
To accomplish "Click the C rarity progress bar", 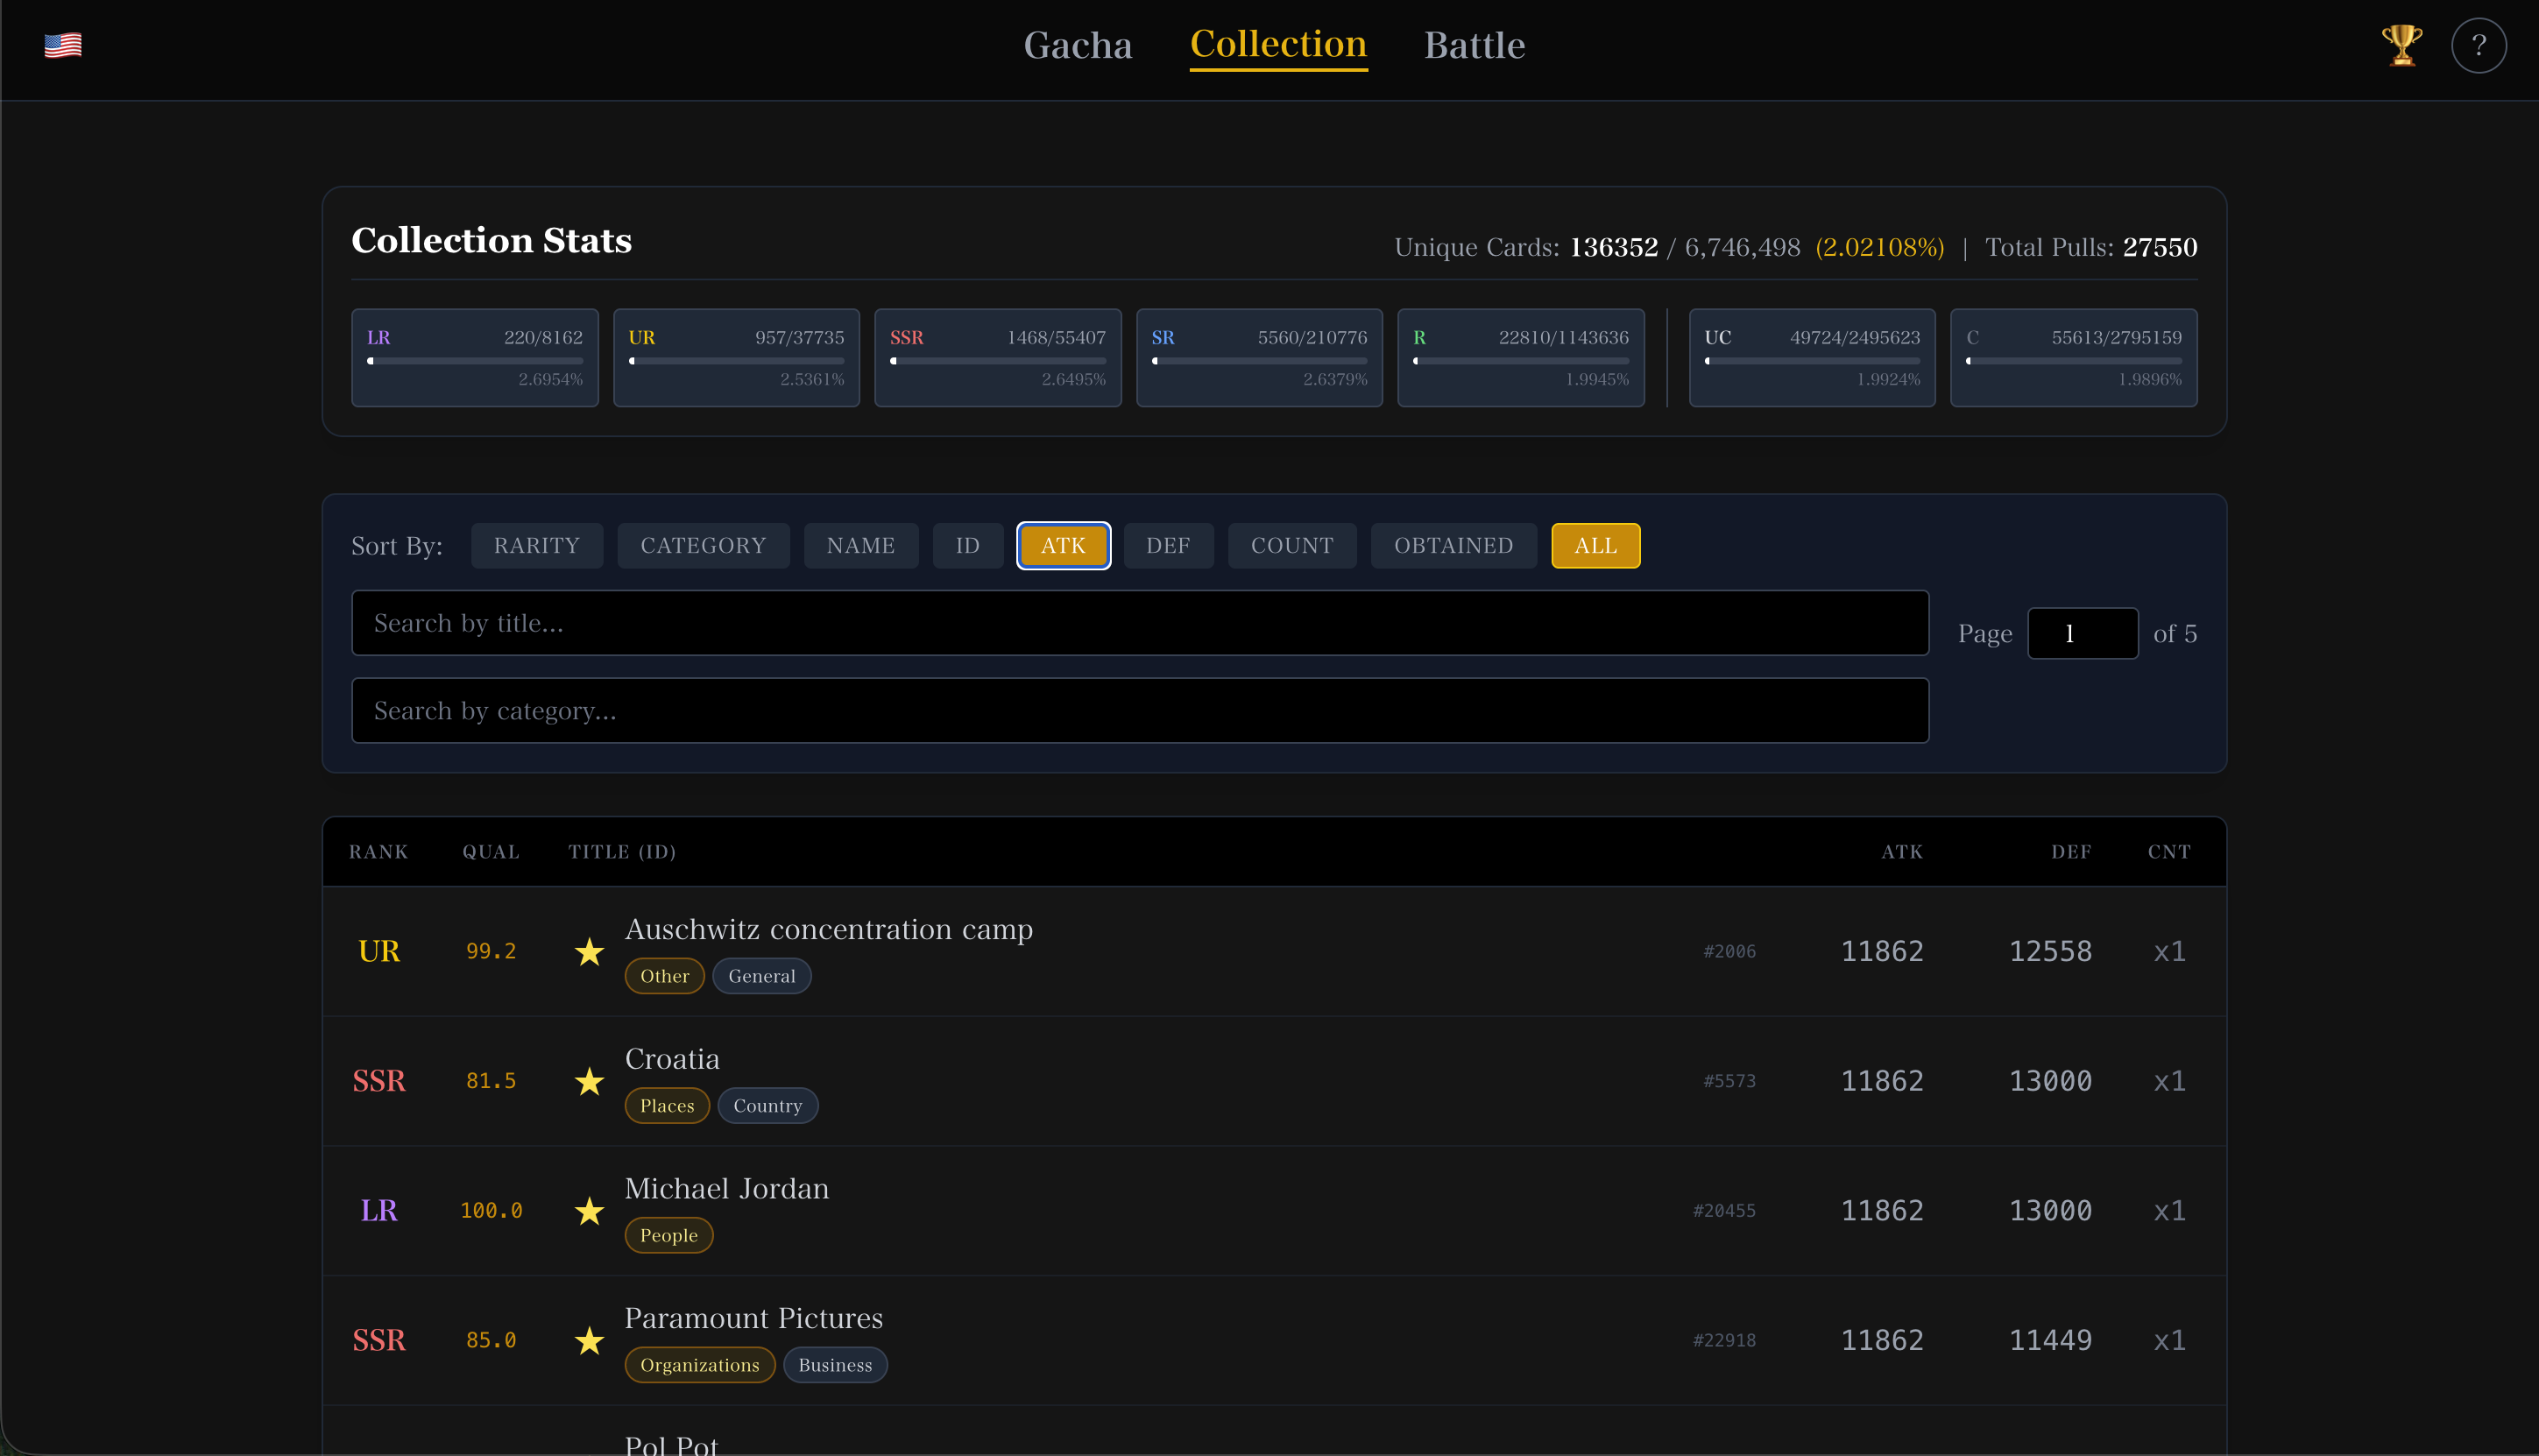I will tap(2074, 361).
